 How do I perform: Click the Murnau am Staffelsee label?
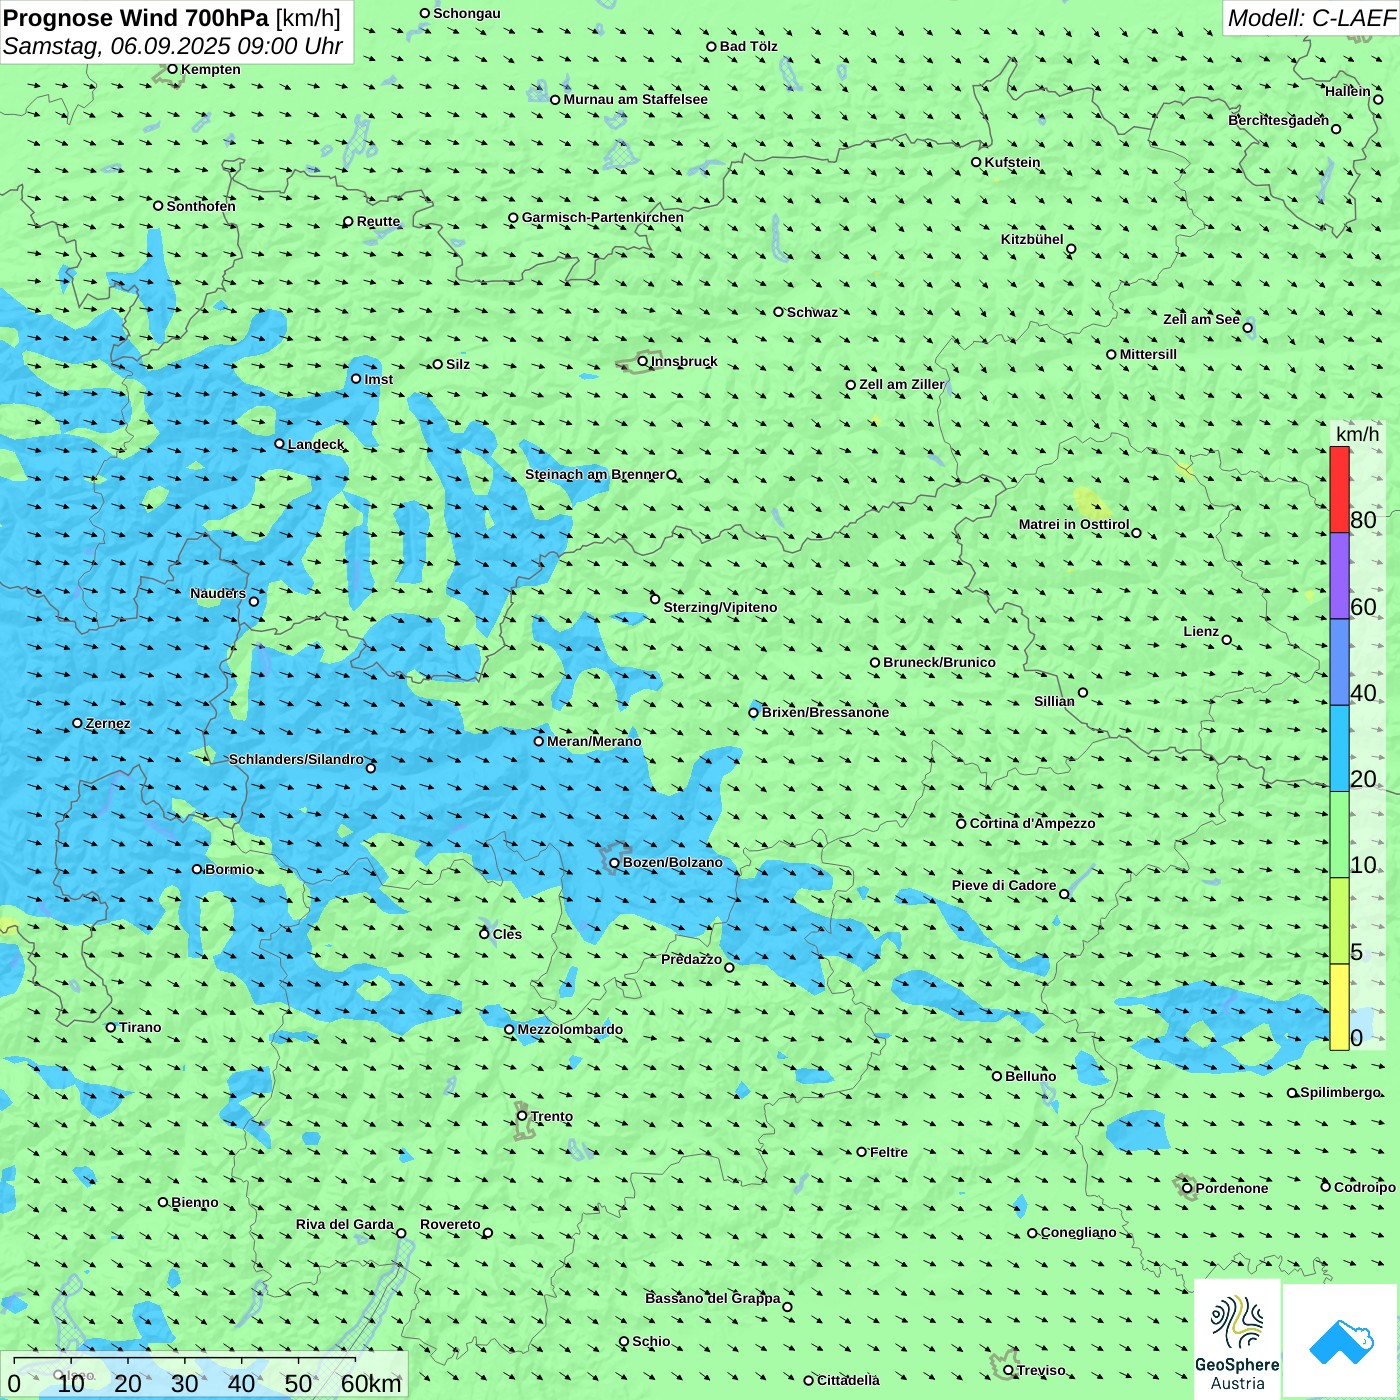635,99
